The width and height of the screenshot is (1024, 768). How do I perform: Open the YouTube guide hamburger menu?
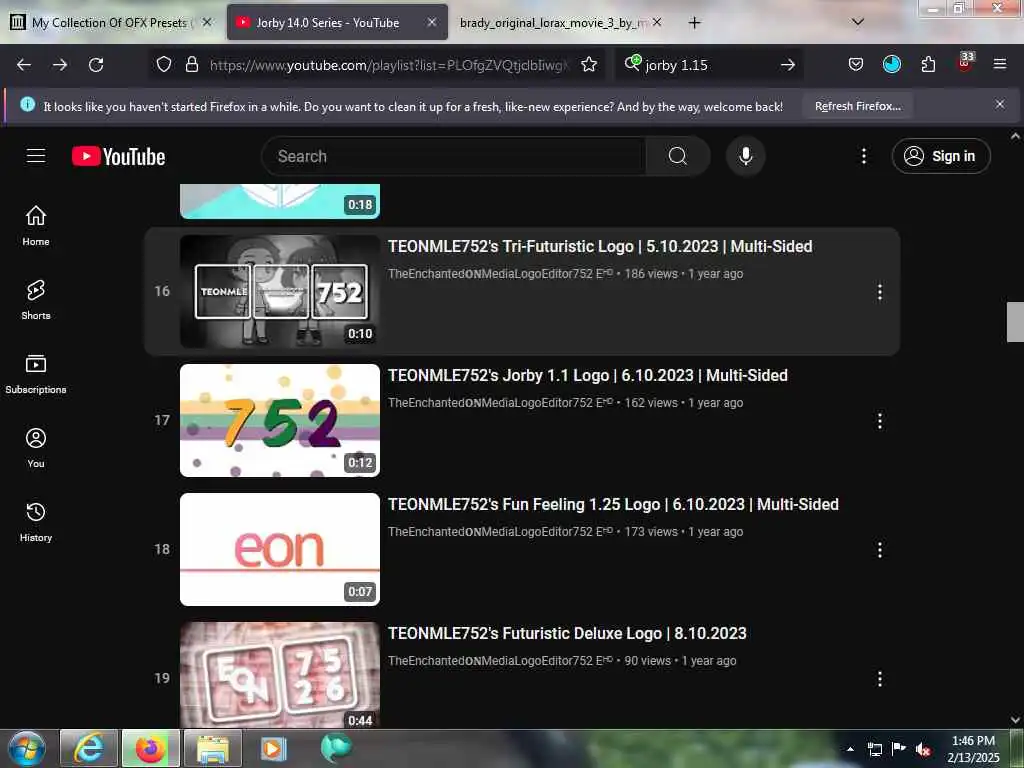pos(36,156)
